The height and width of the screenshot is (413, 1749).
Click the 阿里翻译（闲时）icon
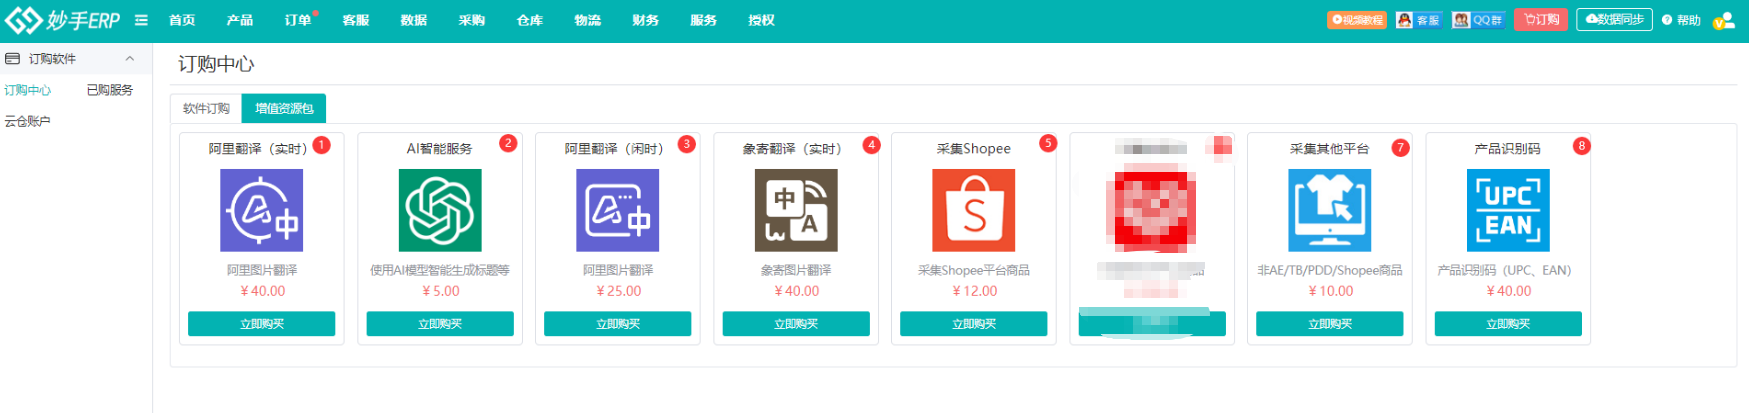click(x=618, y=210)
